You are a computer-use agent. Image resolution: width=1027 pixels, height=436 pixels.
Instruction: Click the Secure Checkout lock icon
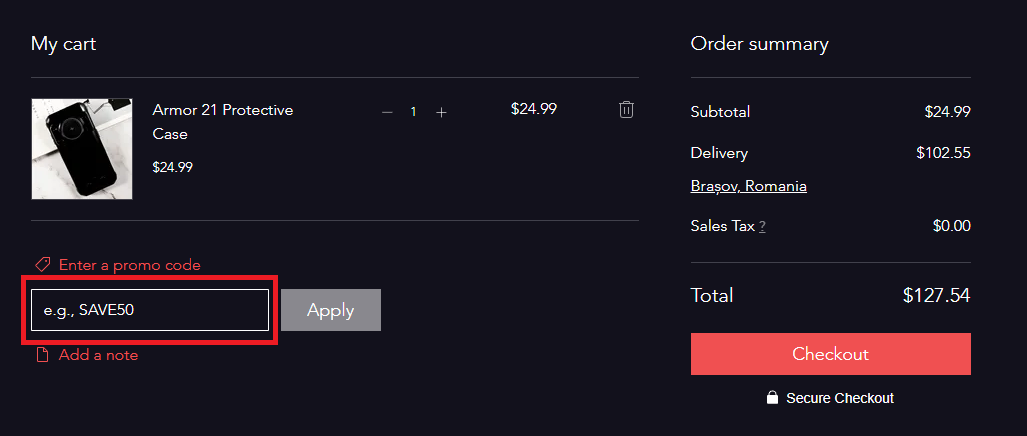(772, 398)
